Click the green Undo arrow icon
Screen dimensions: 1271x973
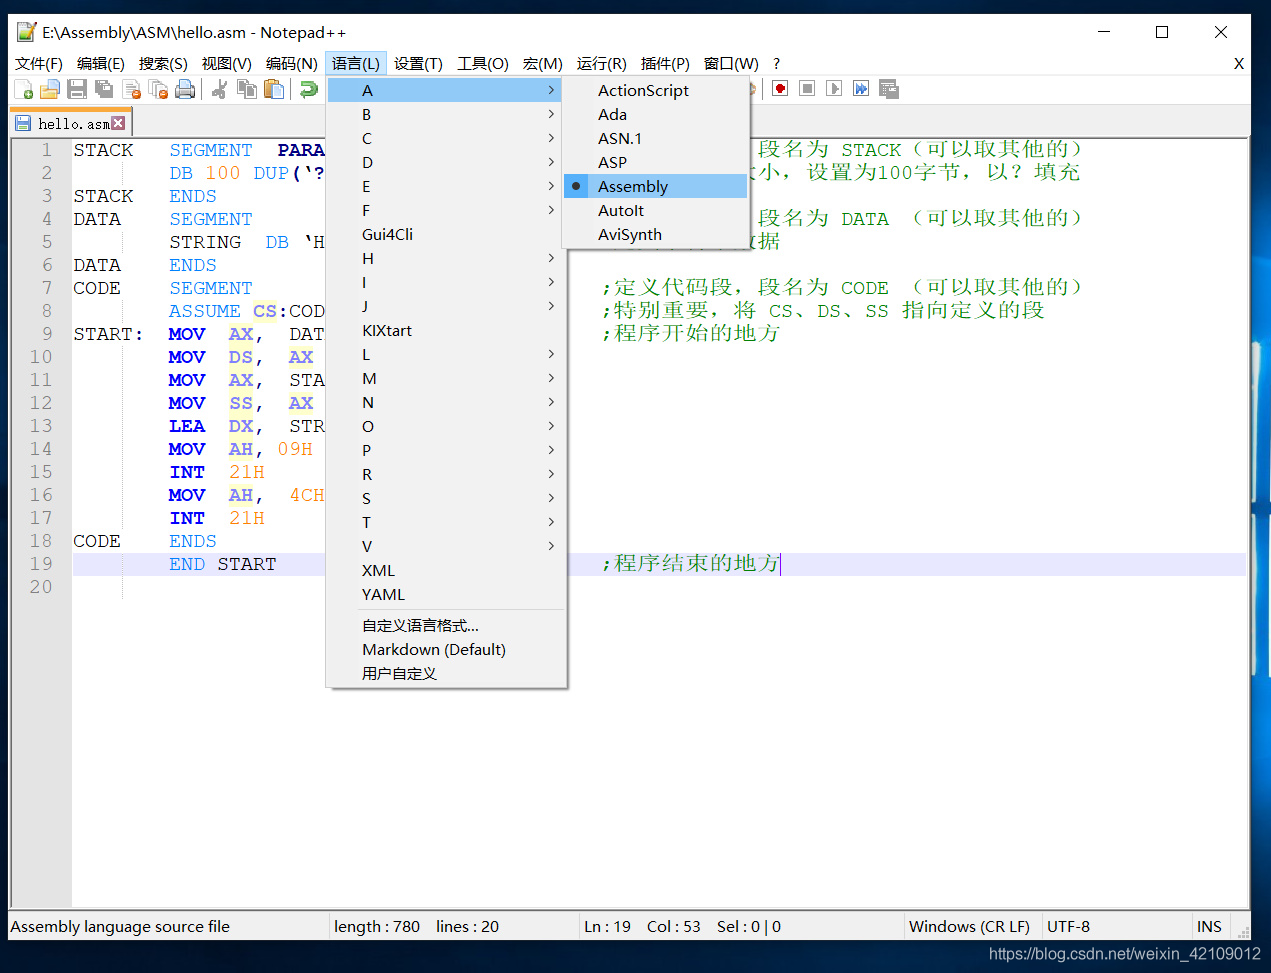coord(308,90)
